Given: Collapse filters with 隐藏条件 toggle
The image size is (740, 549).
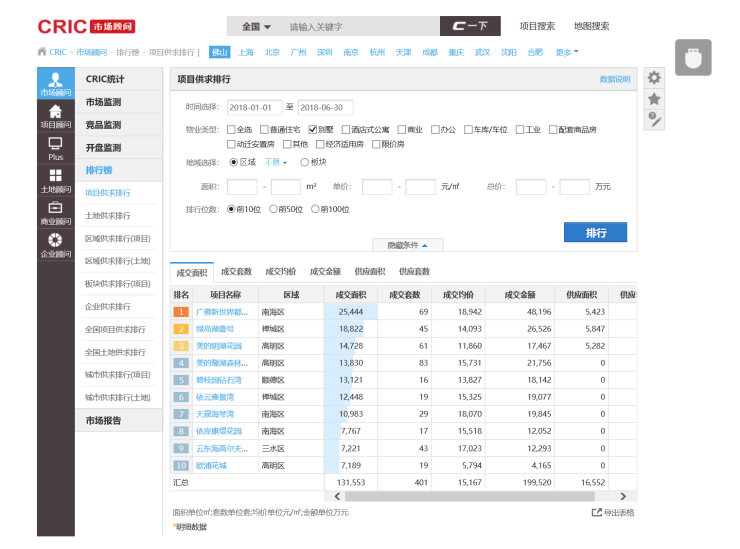Looking at the screenshot, I should click(x=406, y=245).
